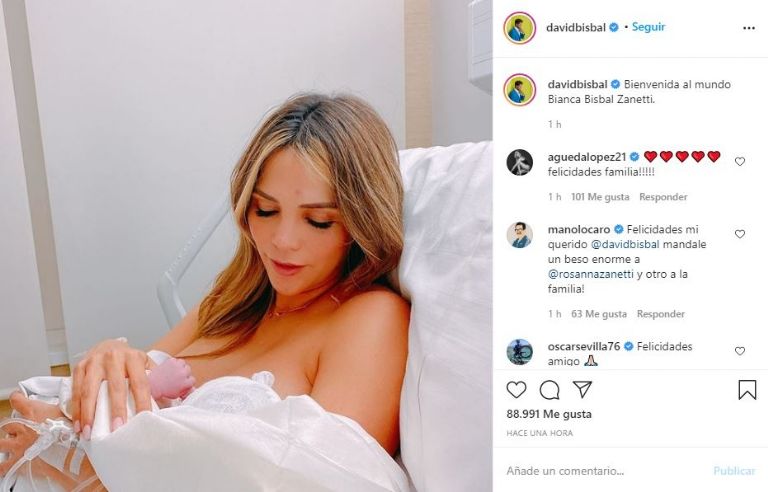Screen dimensions: 768x492
Task: Like oscarsevilla76's comment heart
Action: tap(740, 351)
